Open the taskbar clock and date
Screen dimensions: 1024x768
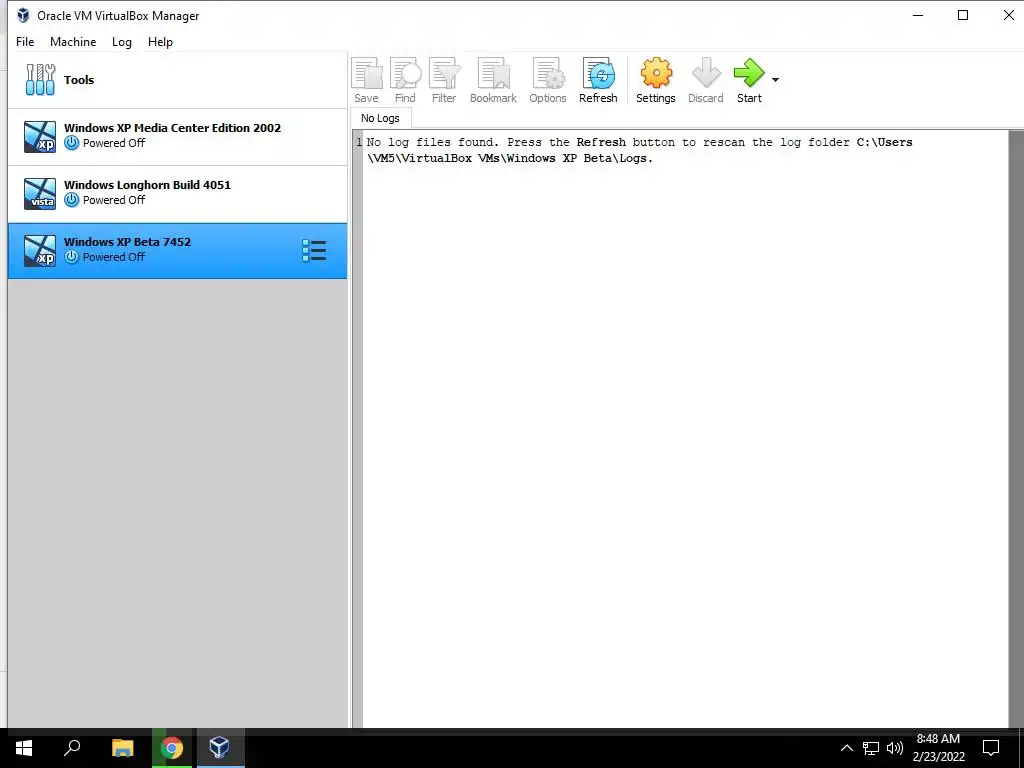click(x=938, y=748)
